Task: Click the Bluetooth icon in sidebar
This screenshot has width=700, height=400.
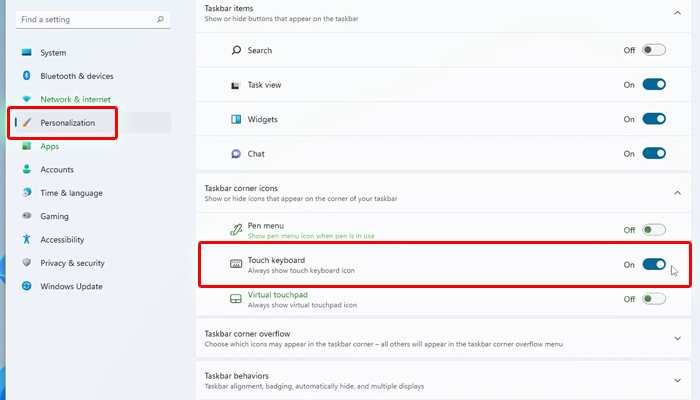Action: 26,75
